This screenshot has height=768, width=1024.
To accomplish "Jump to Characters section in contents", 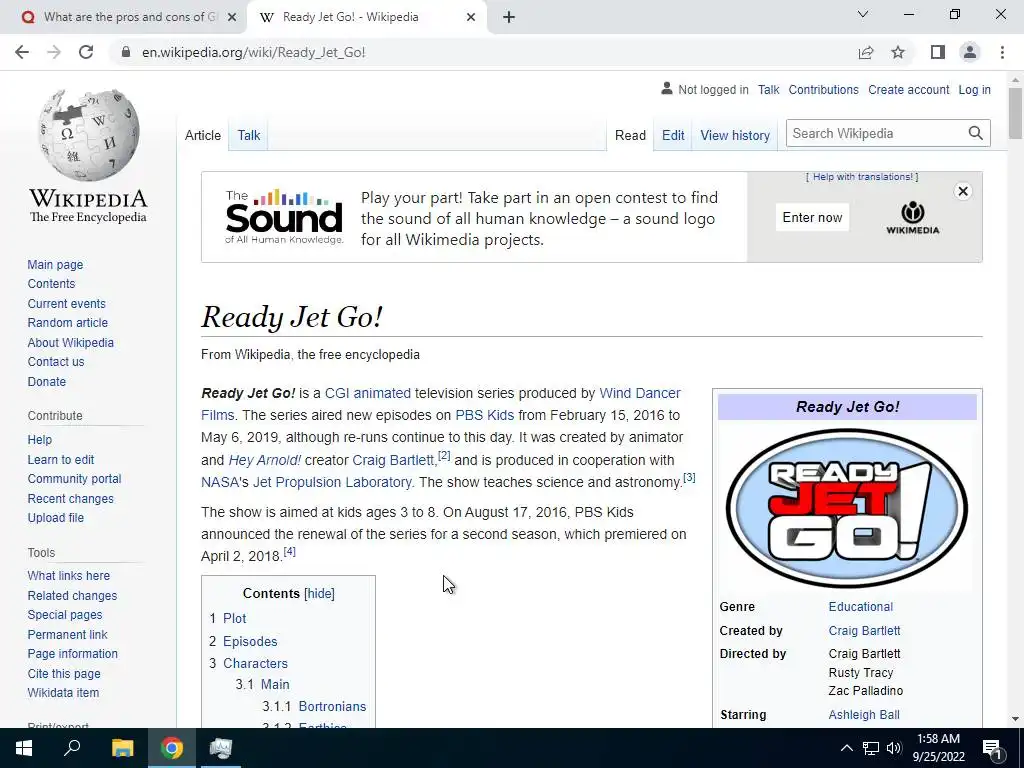I will [255, 663].
